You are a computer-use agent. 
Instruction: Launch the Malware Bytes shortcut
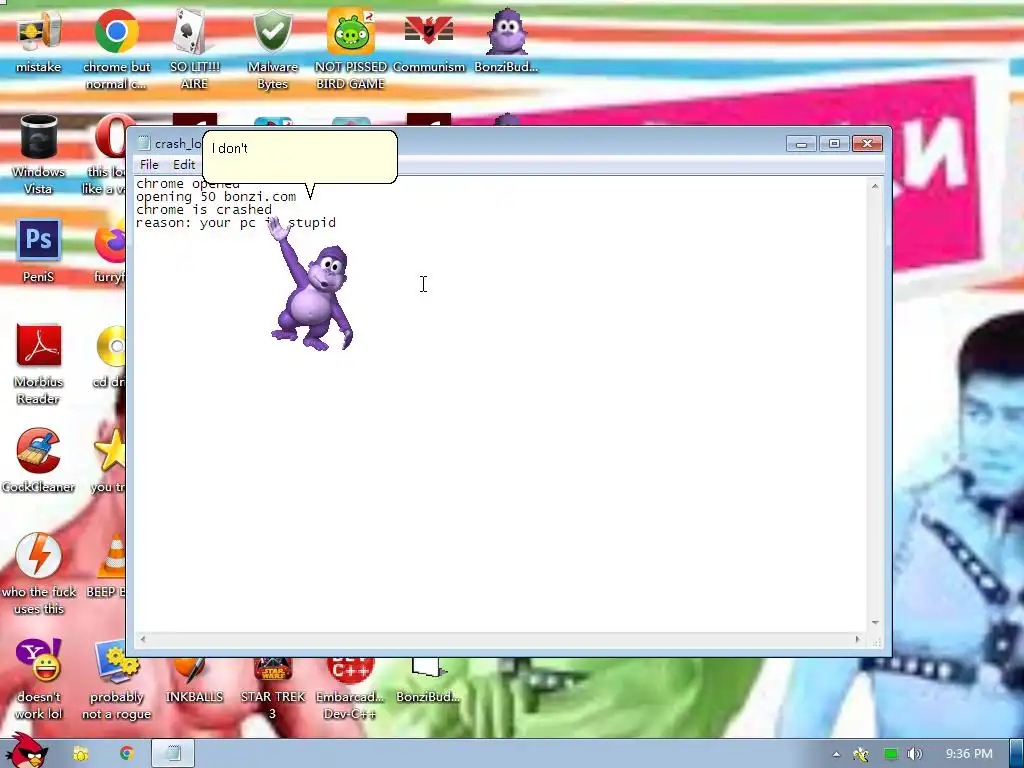[272, 48]
